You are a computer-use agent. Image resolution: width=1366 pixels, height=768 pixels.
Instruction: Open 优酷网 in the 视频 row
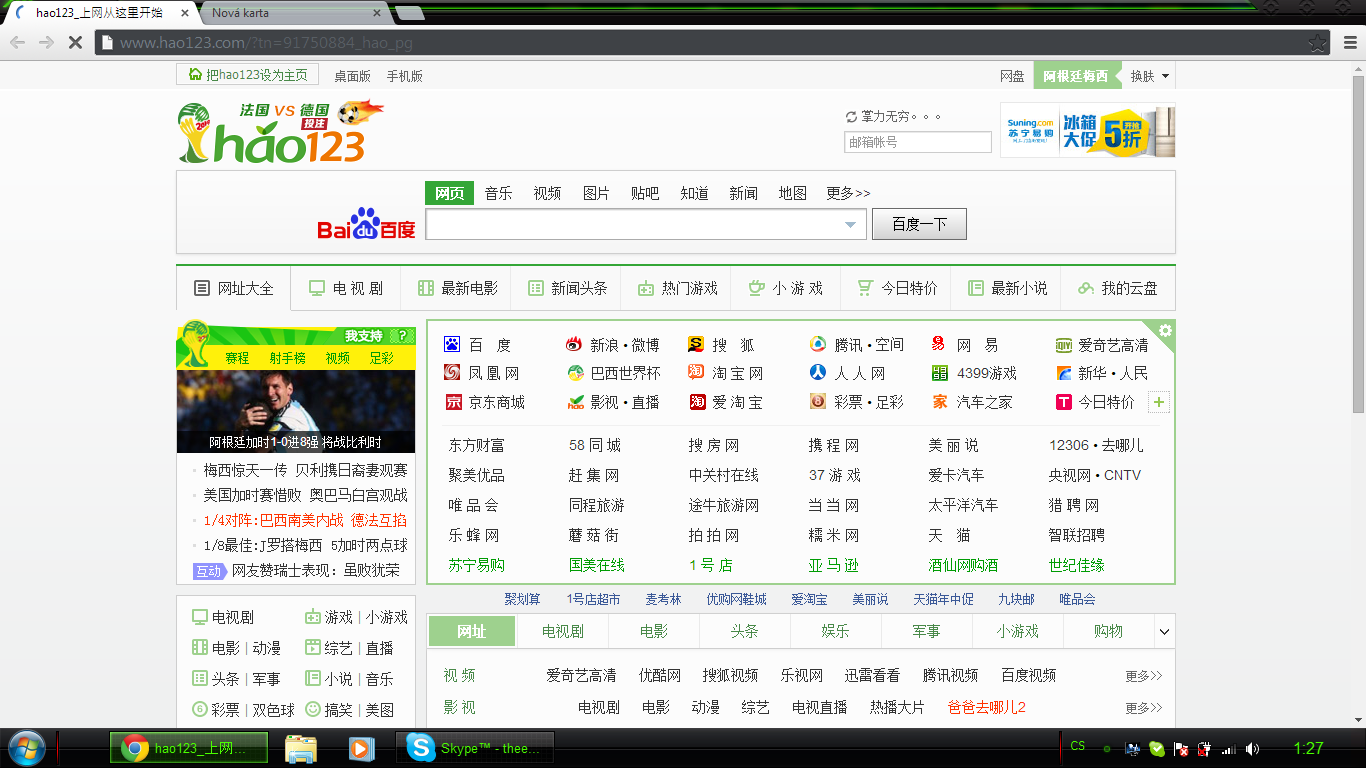(660, 676)
